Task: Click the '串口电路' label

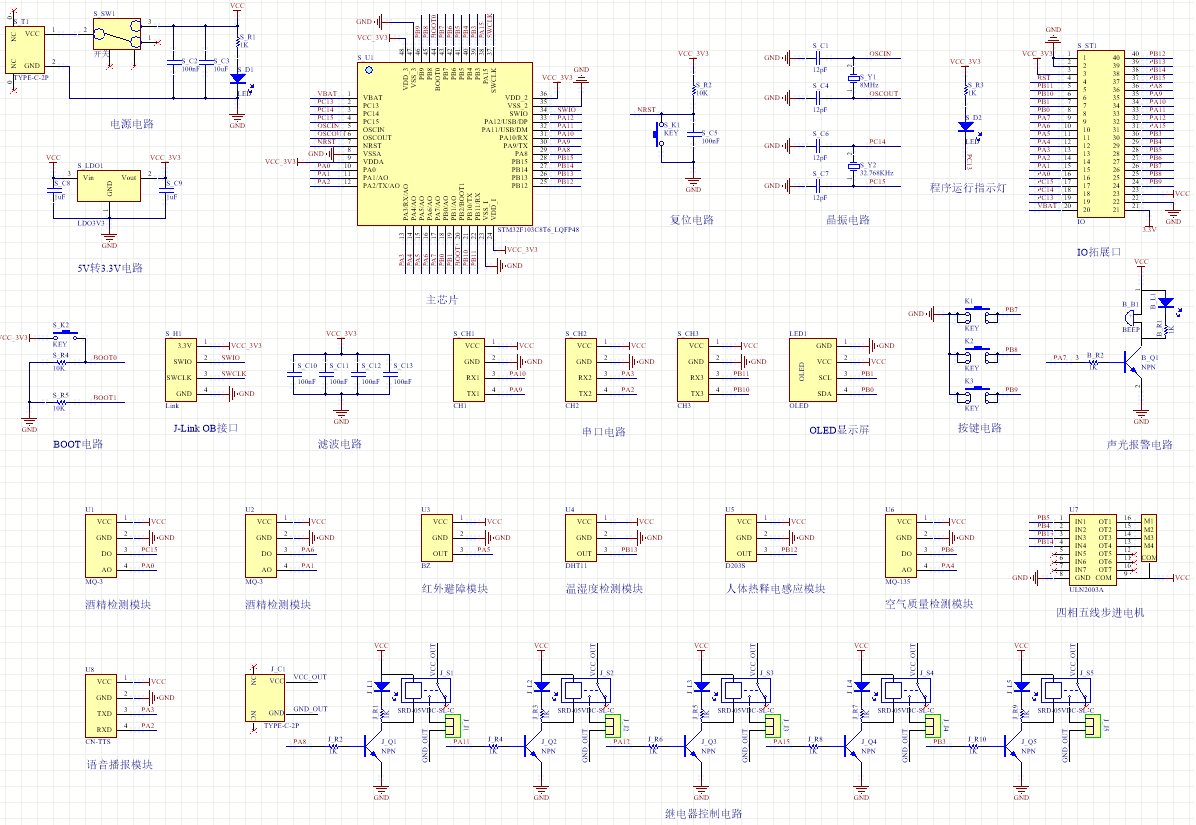Action: point(604,432)
